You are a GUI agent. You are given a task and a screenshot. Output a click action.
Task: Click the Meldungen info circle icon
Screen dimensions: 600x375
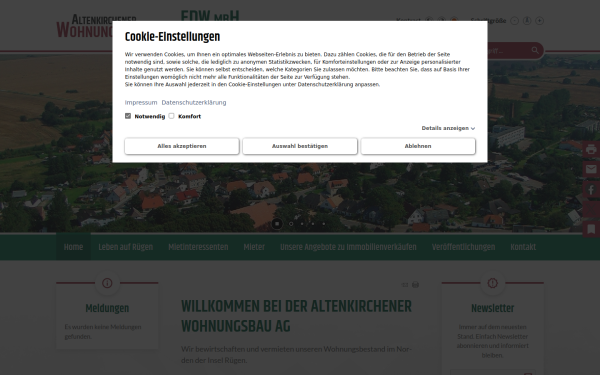[x=107, y=283]
